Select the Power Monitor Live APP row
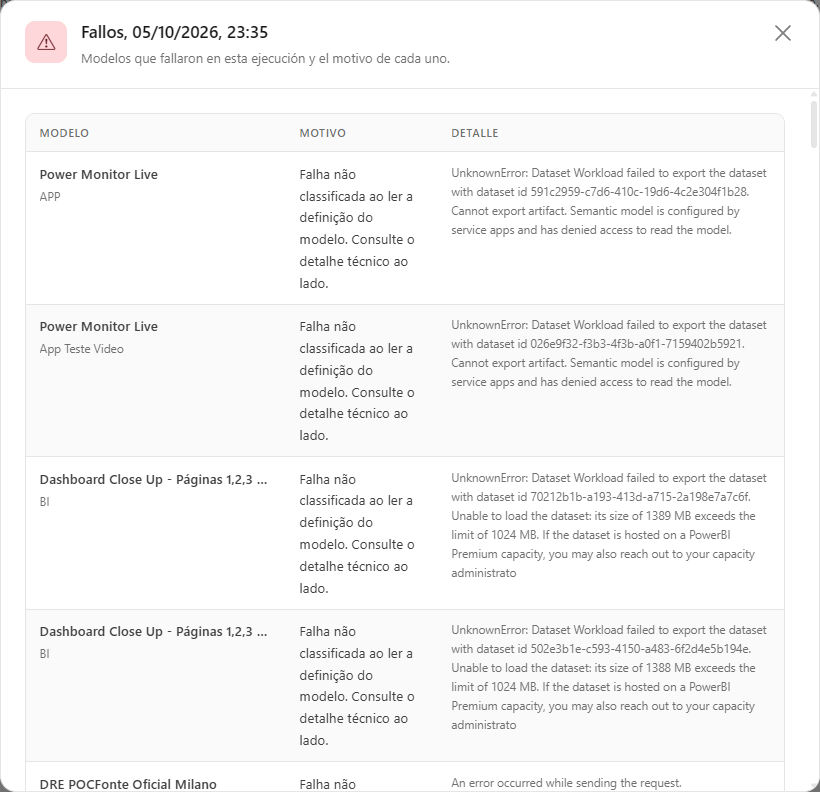Viewport: 820px width, 792px height. pyautogui.click(x=405, y=228)
